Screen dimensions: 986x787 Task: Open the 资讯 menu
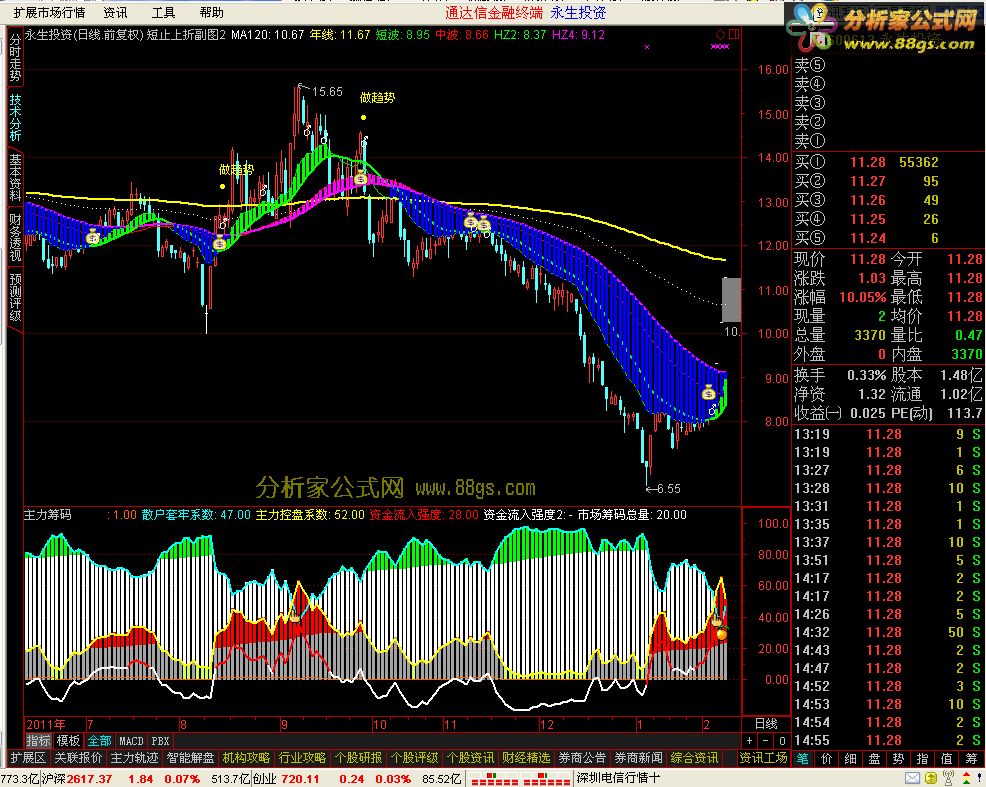click(x=115, y=13)
